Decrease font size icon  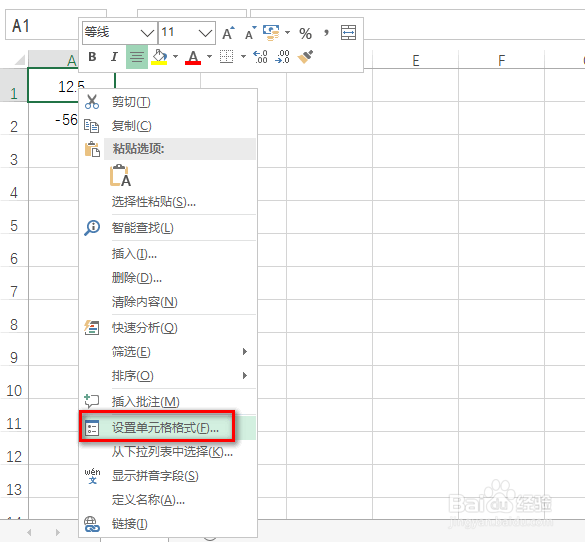(250, 33)
